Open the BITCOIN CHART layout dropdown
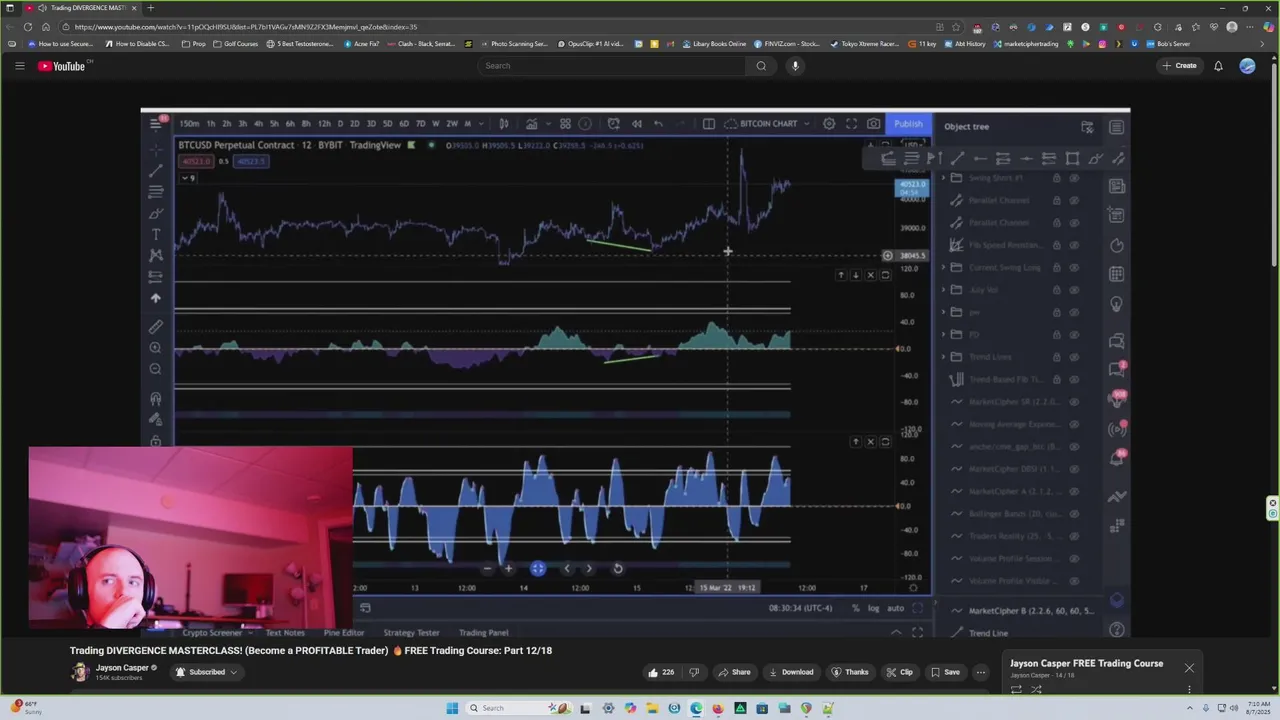The width and height of the screenshot is (1280, 720). click(x=767, y=124)
